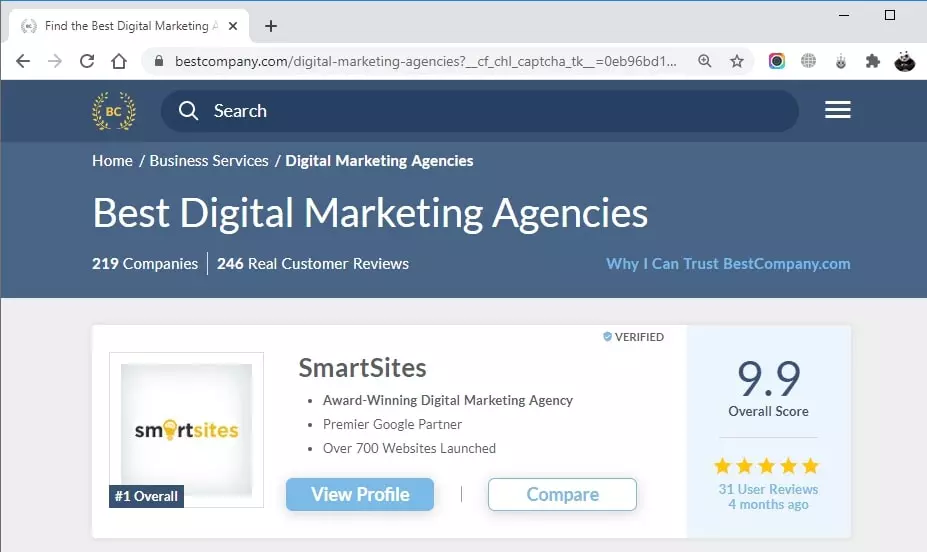Click the search magnifier icon on site
This screenshot has width=927, height=552.
point(189,111)
